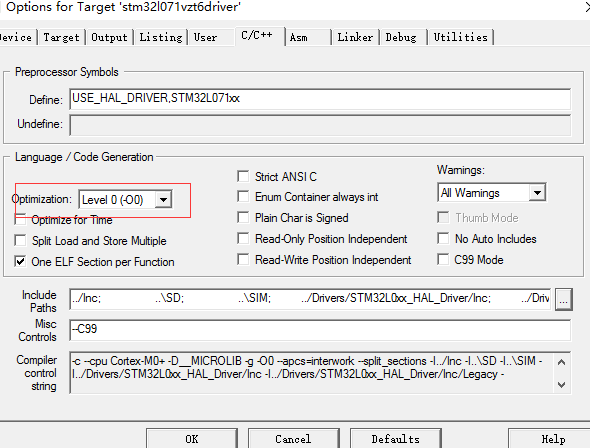The image size is (590, 448).
Task: Open the Help button
Action: point(550,439)
